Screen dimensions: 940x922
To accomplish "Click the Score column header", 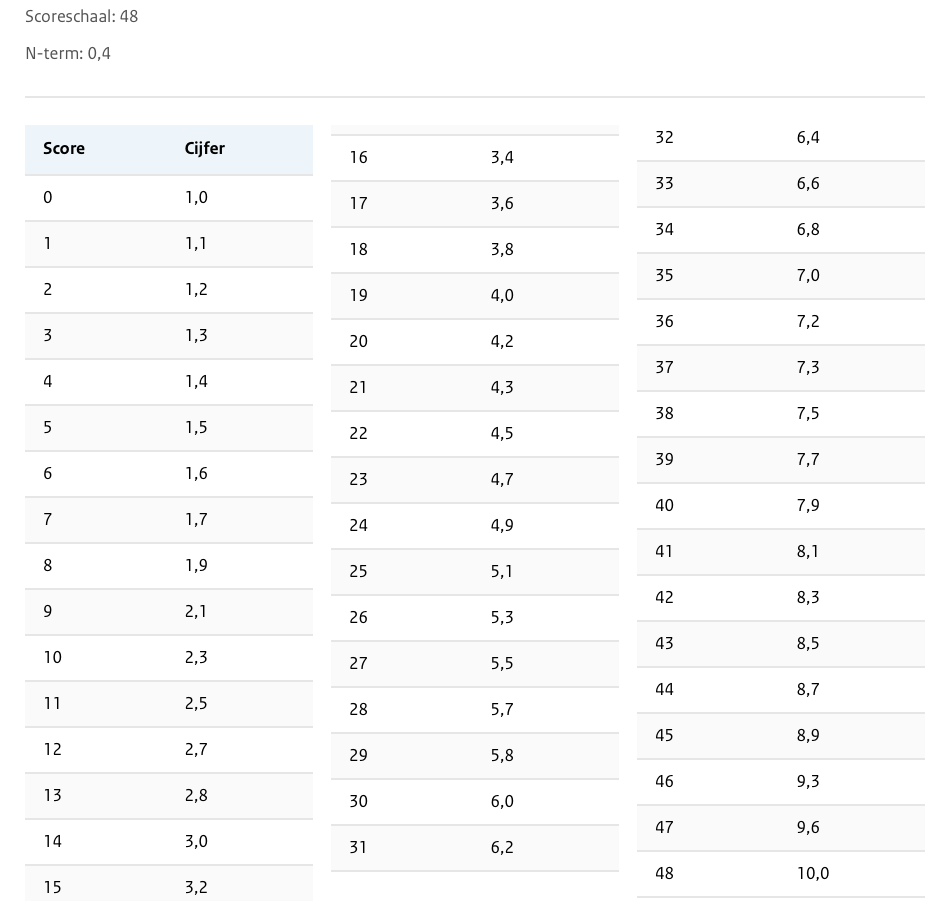I will point(64,149).
